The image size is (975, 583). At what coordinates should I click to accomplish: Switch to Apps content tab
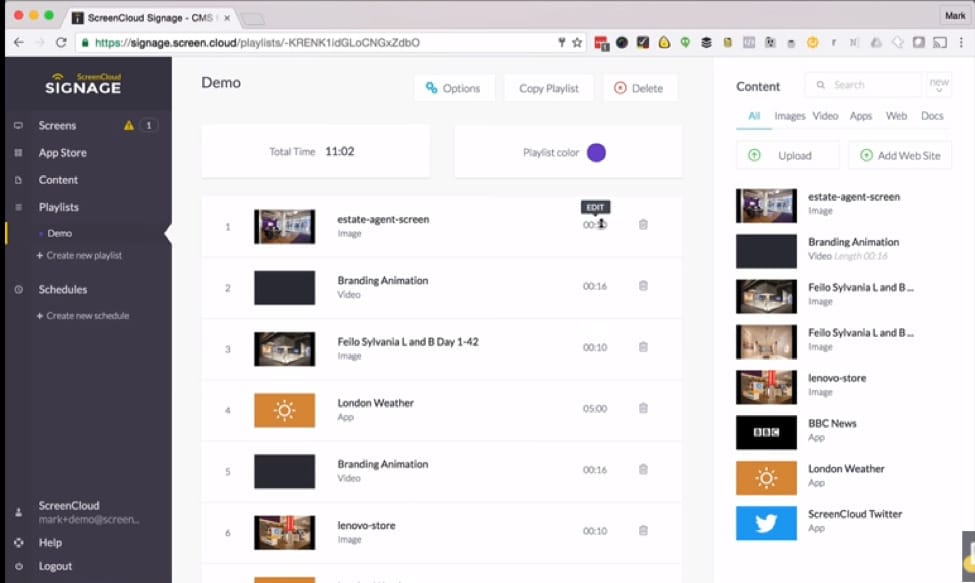[x=861, y=116]
